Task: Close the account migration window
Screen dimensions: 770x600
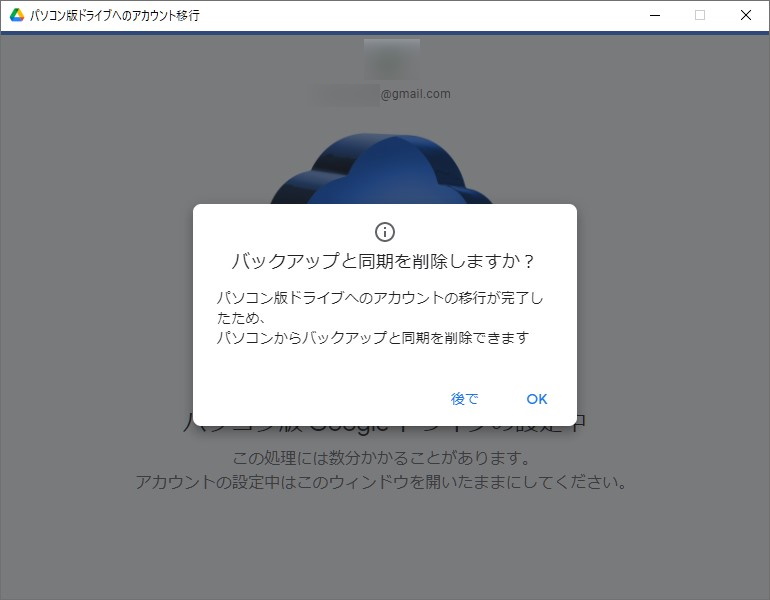Action: coord(745,15)
